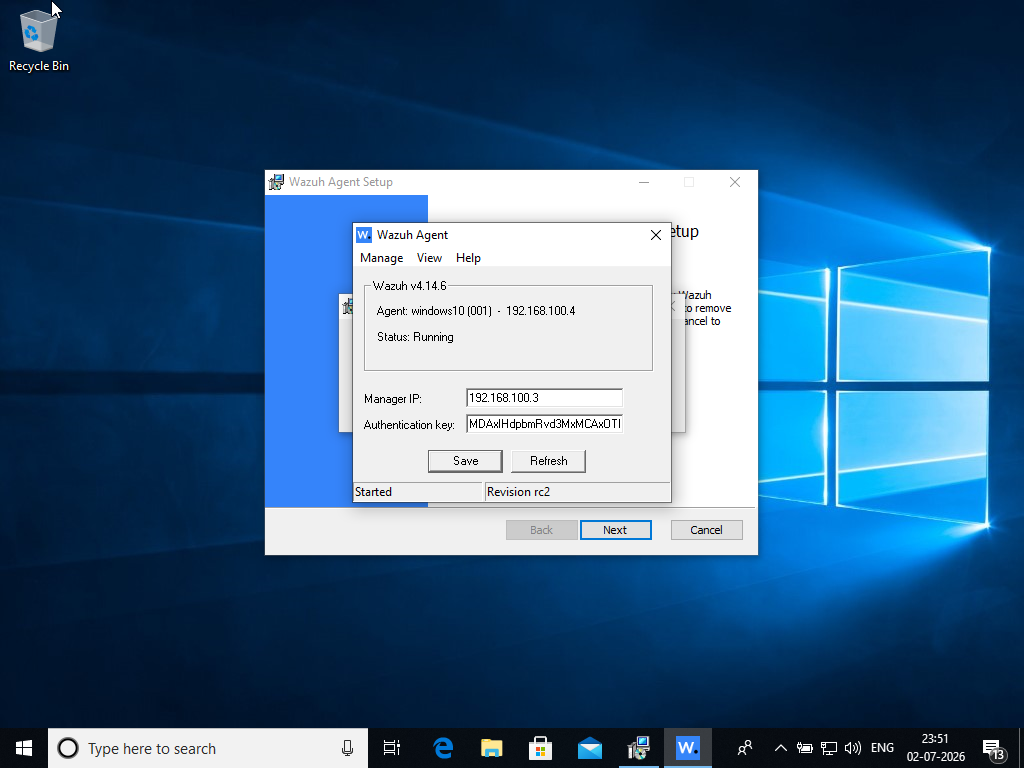Click the agent name and IP line

tap(475, 311)
